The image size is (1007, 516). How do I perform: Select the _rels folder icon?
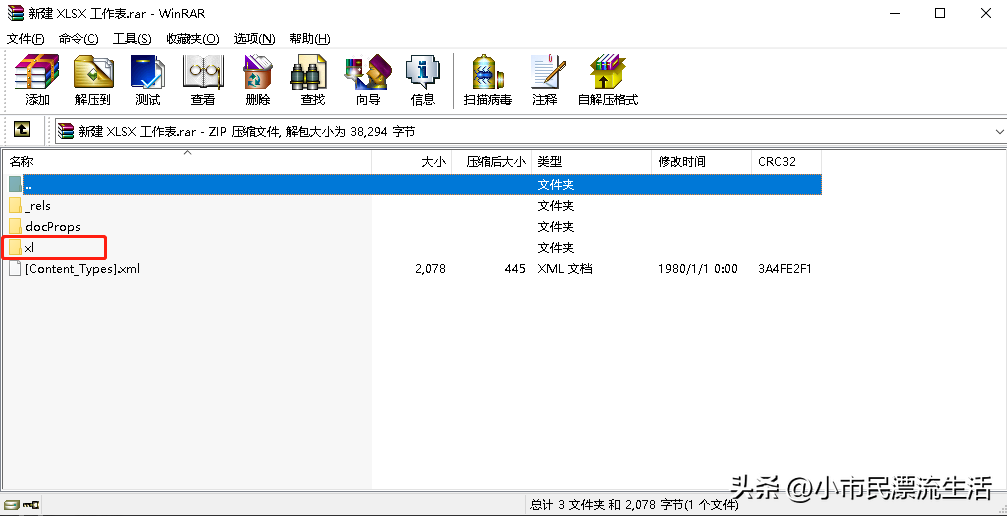click(15, 206)
